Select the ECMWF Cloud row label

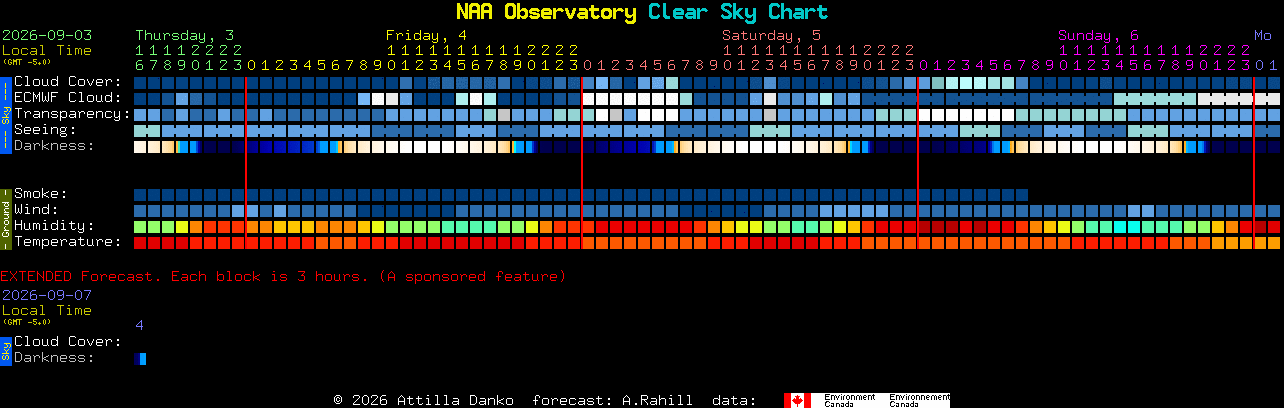67,97
